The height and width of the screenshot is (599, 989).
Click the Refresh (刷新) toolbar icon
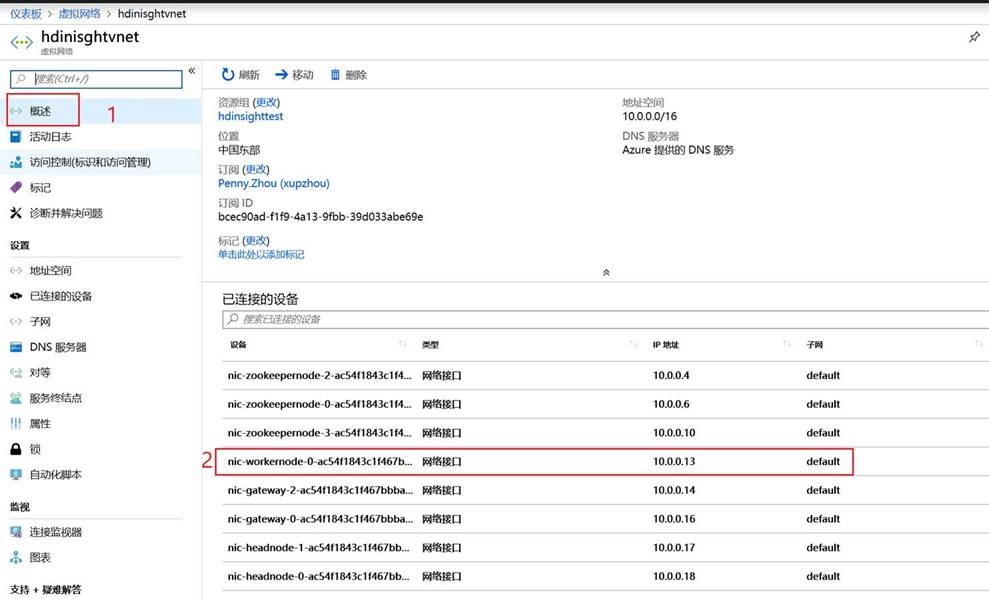(229, 75)
